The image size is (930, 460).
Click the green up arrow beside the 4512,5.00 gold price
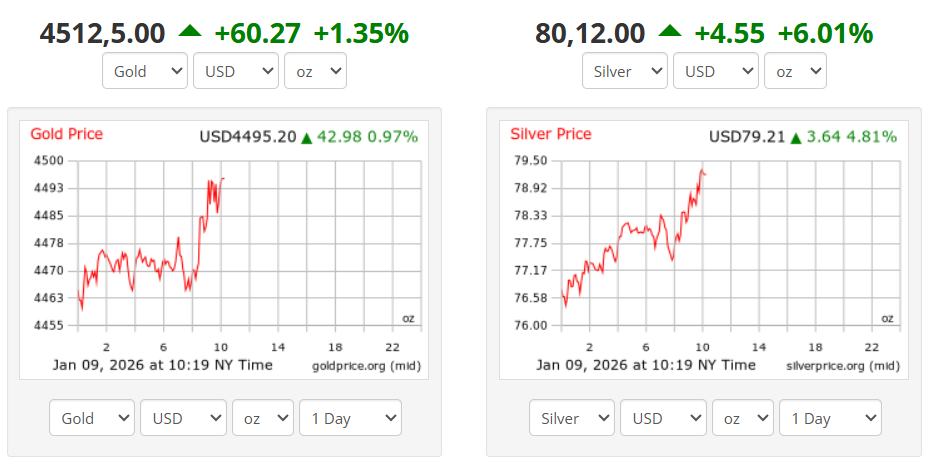(x=190, y=32)
